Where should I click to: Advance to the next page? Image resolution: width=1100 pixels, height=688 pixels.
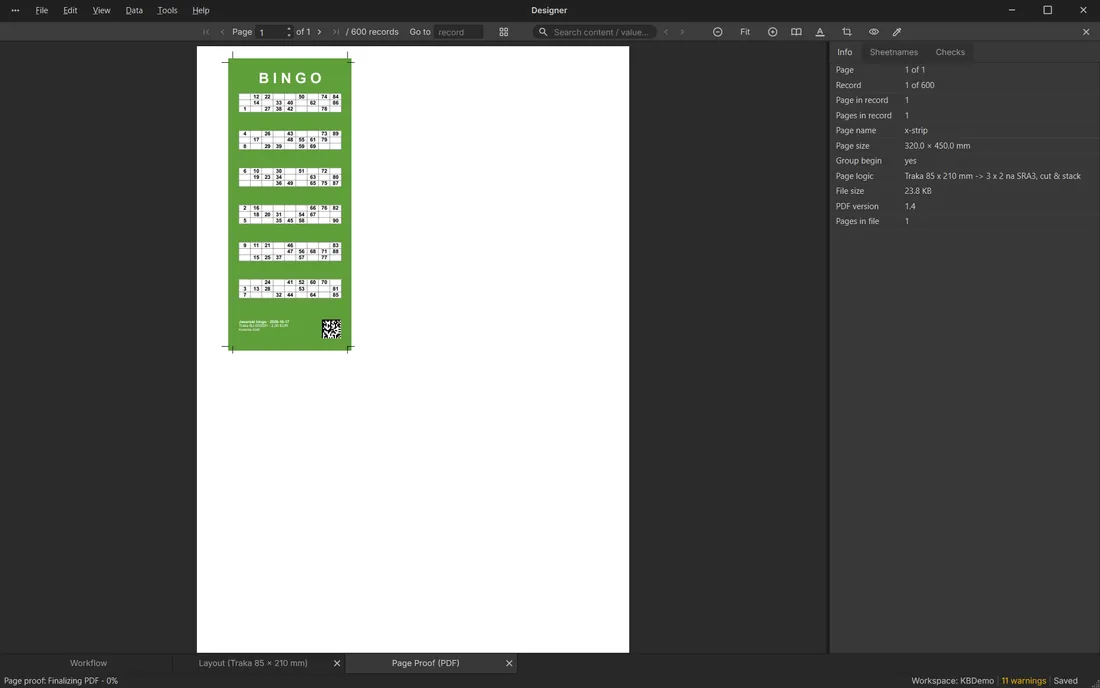319,32
